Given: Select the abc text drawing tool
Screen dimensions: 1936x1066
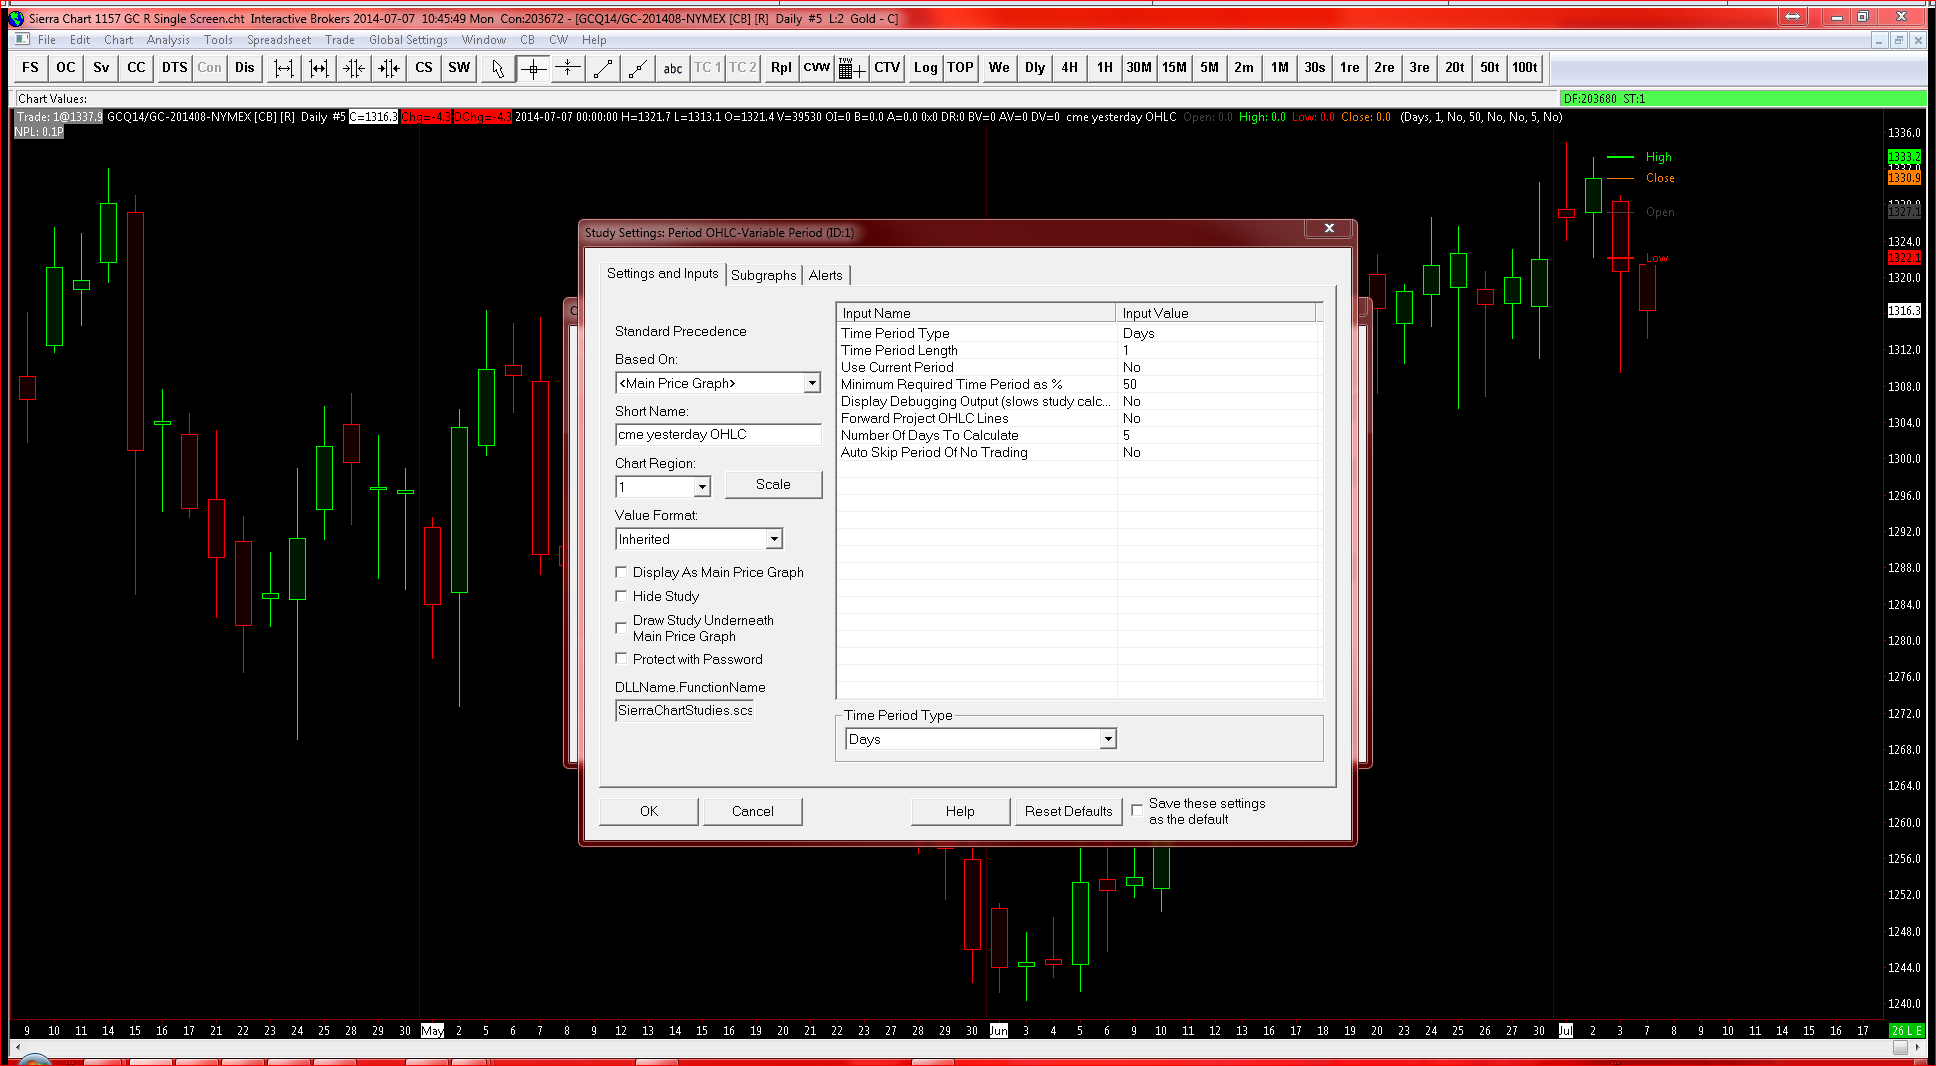Looking at the screenshot, I should [673, 68].
